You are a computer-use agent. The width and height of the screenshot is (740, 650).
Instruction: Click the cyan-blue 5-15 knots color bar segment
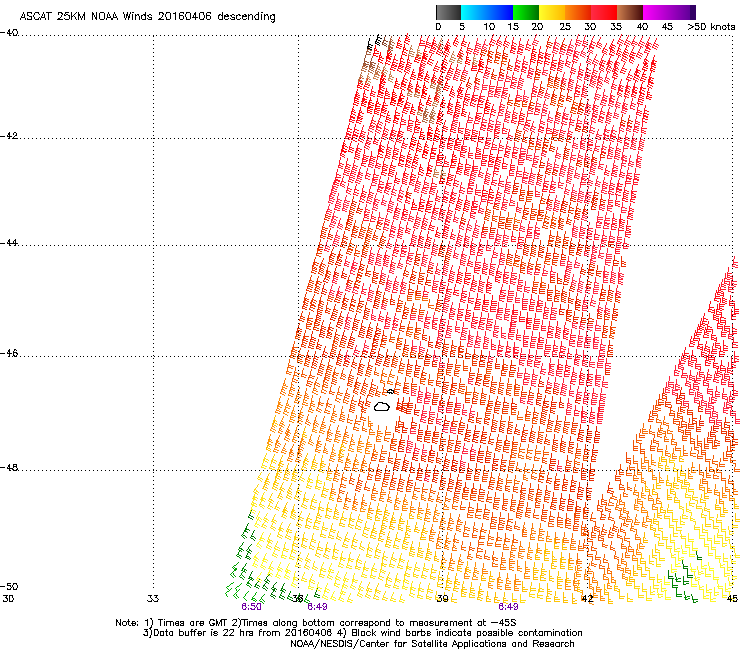(487, 12)
